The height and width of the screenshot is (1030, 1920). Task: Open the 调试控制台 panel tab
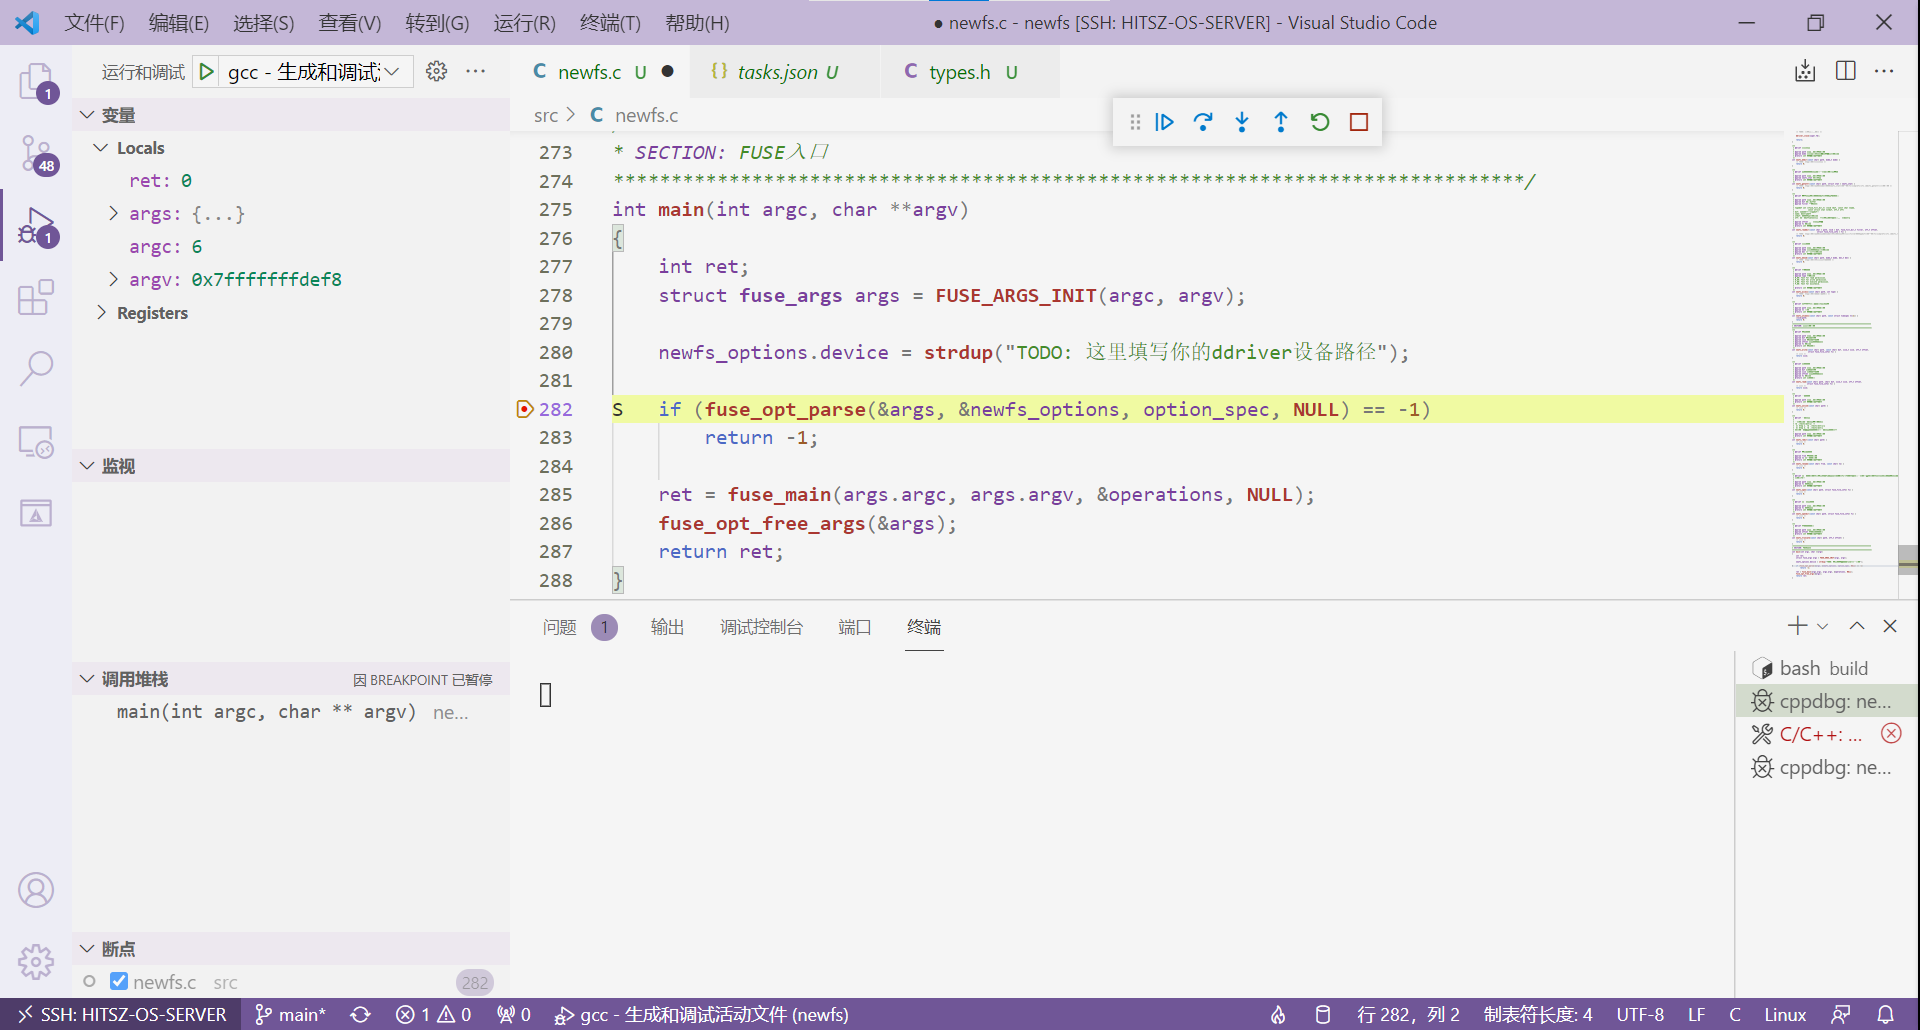761,627
